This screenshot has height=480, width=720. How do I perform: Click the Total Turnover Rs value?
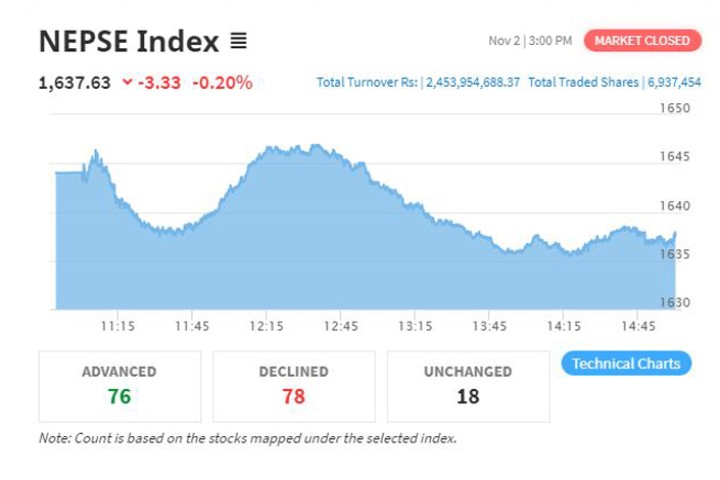473,83
